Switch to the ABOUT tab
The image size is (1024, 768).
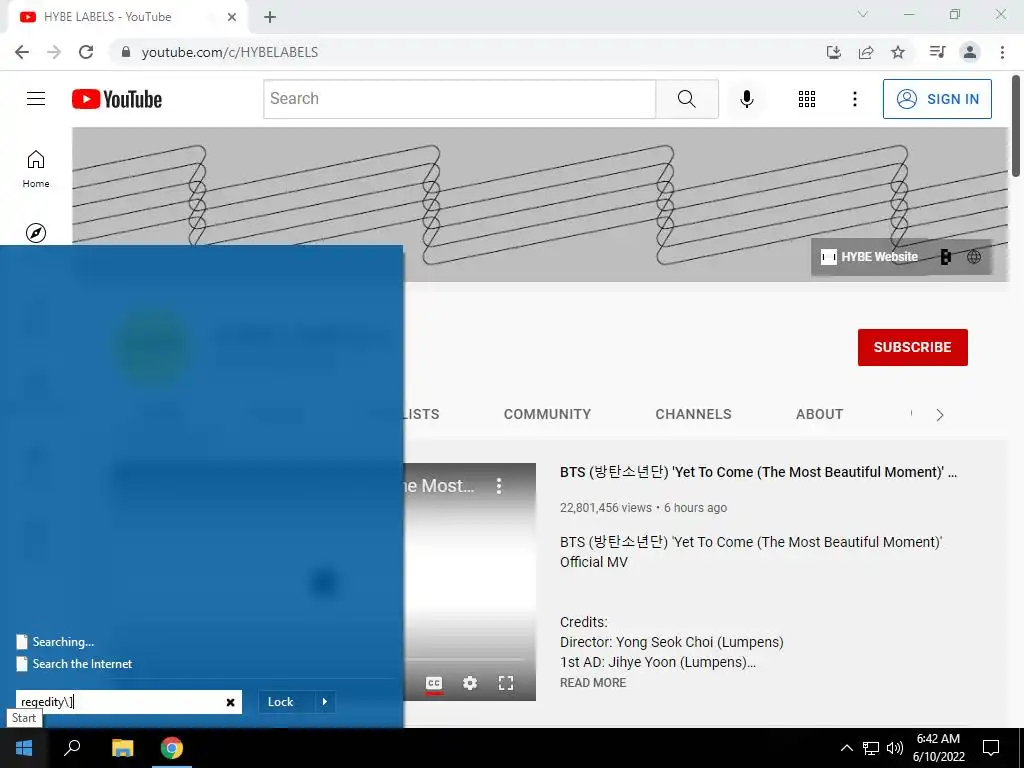(x=819, y=414)
